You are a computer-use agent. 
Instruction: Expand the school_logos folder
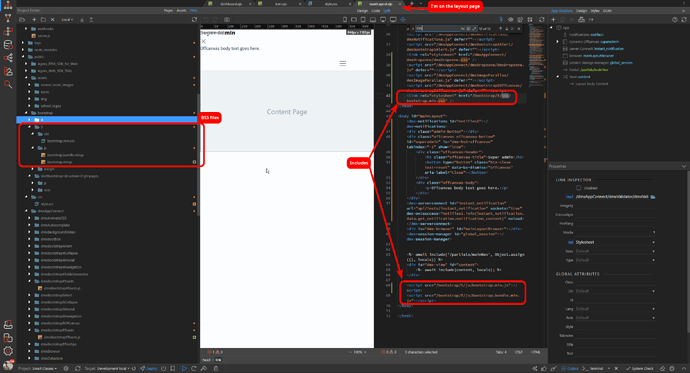coord(30,106)
